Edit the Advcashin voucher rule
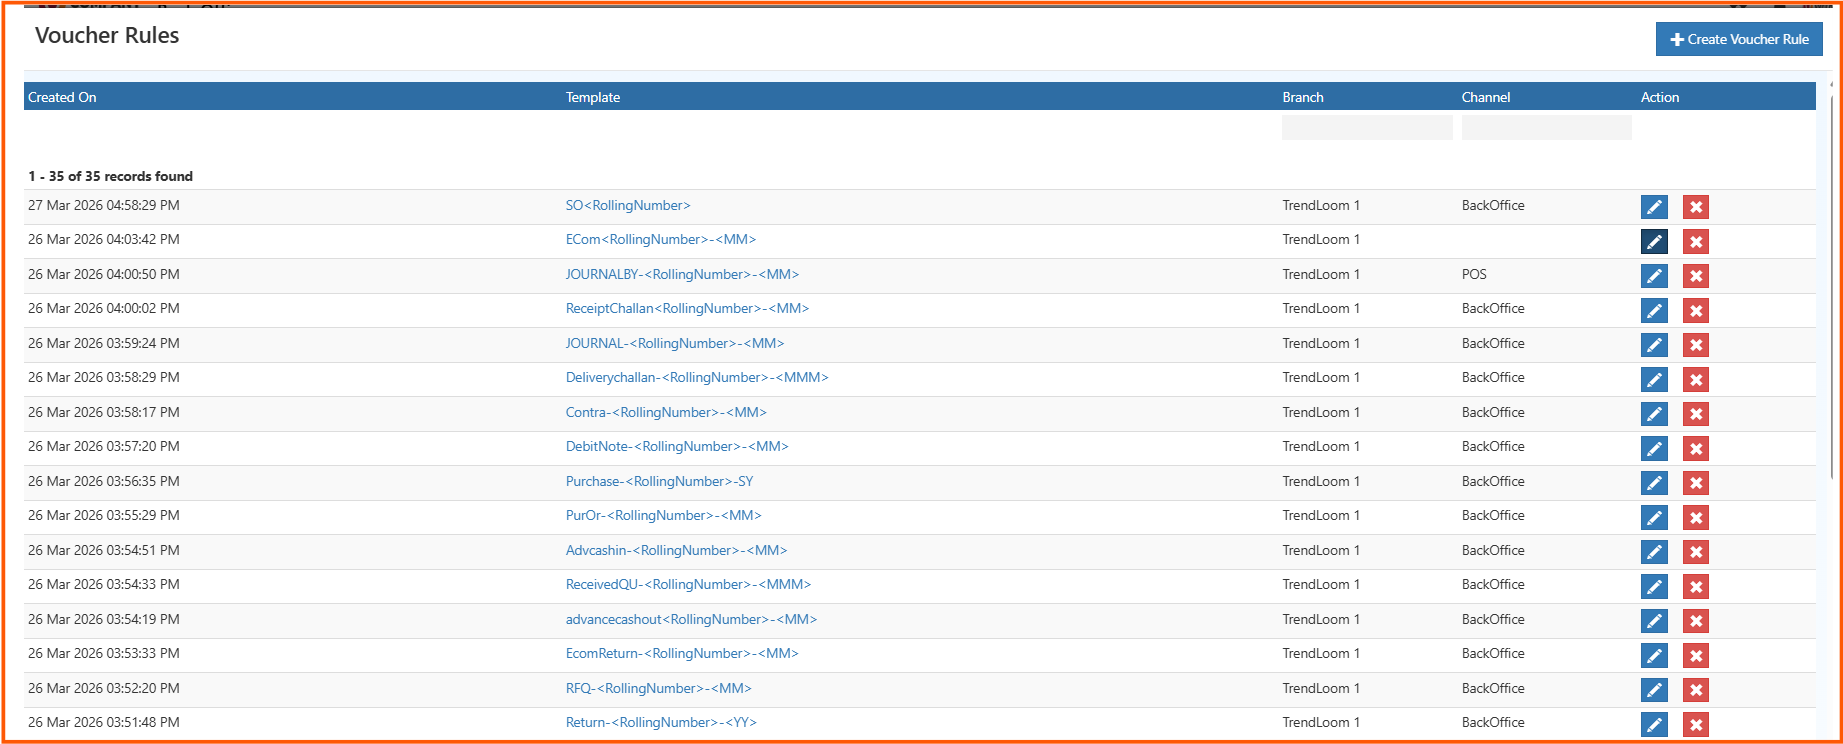1843x744 pixels. coord(1654,552)
